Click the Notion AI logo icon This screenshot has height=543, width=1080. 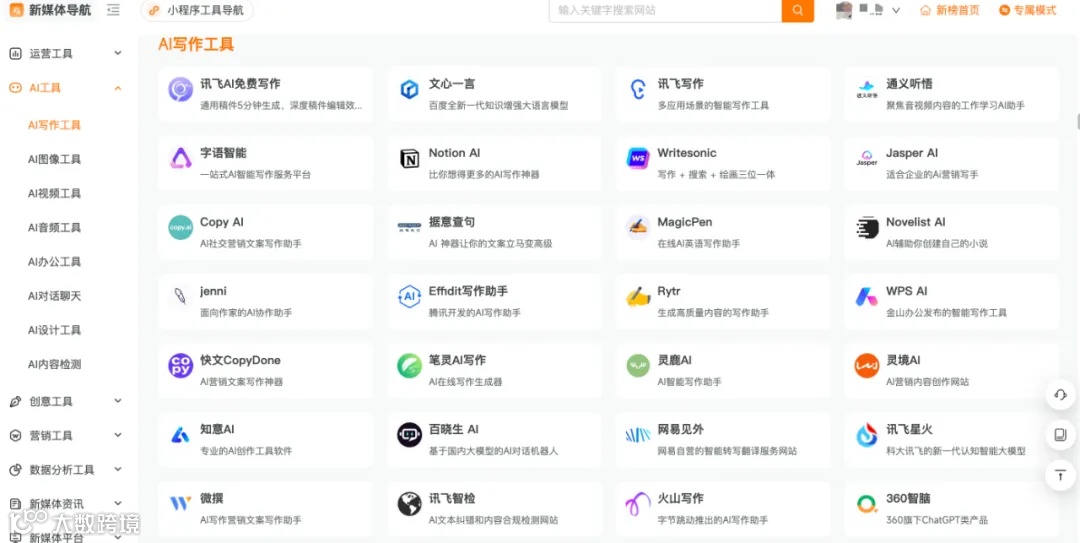[409, 158]
